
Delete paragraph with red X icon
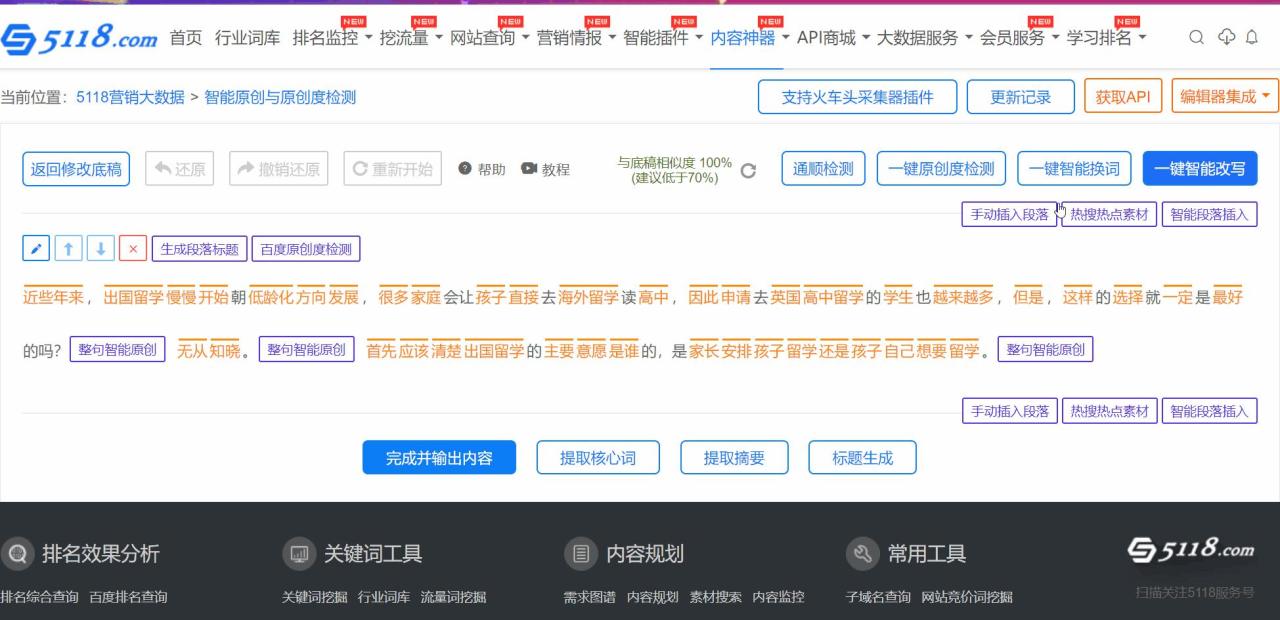pyautogui.click(x=133, y=249)
